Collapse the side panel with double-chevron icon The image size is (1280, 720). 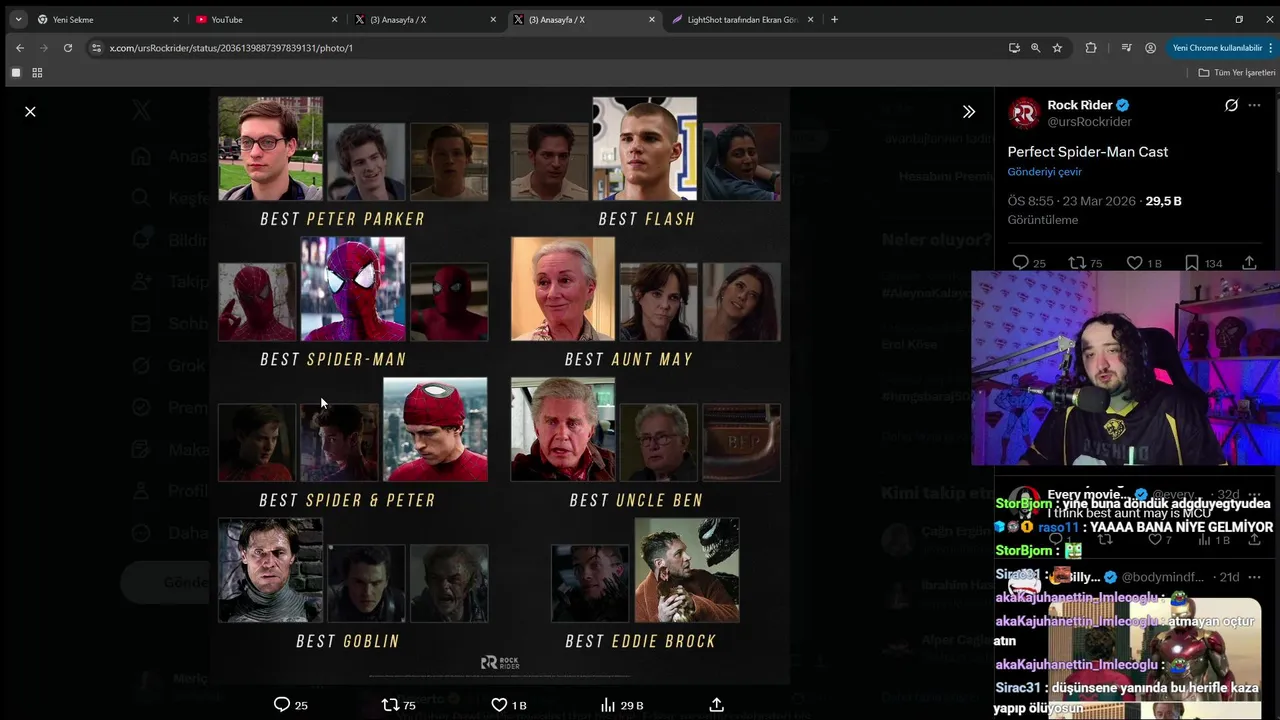click(968, 111)
